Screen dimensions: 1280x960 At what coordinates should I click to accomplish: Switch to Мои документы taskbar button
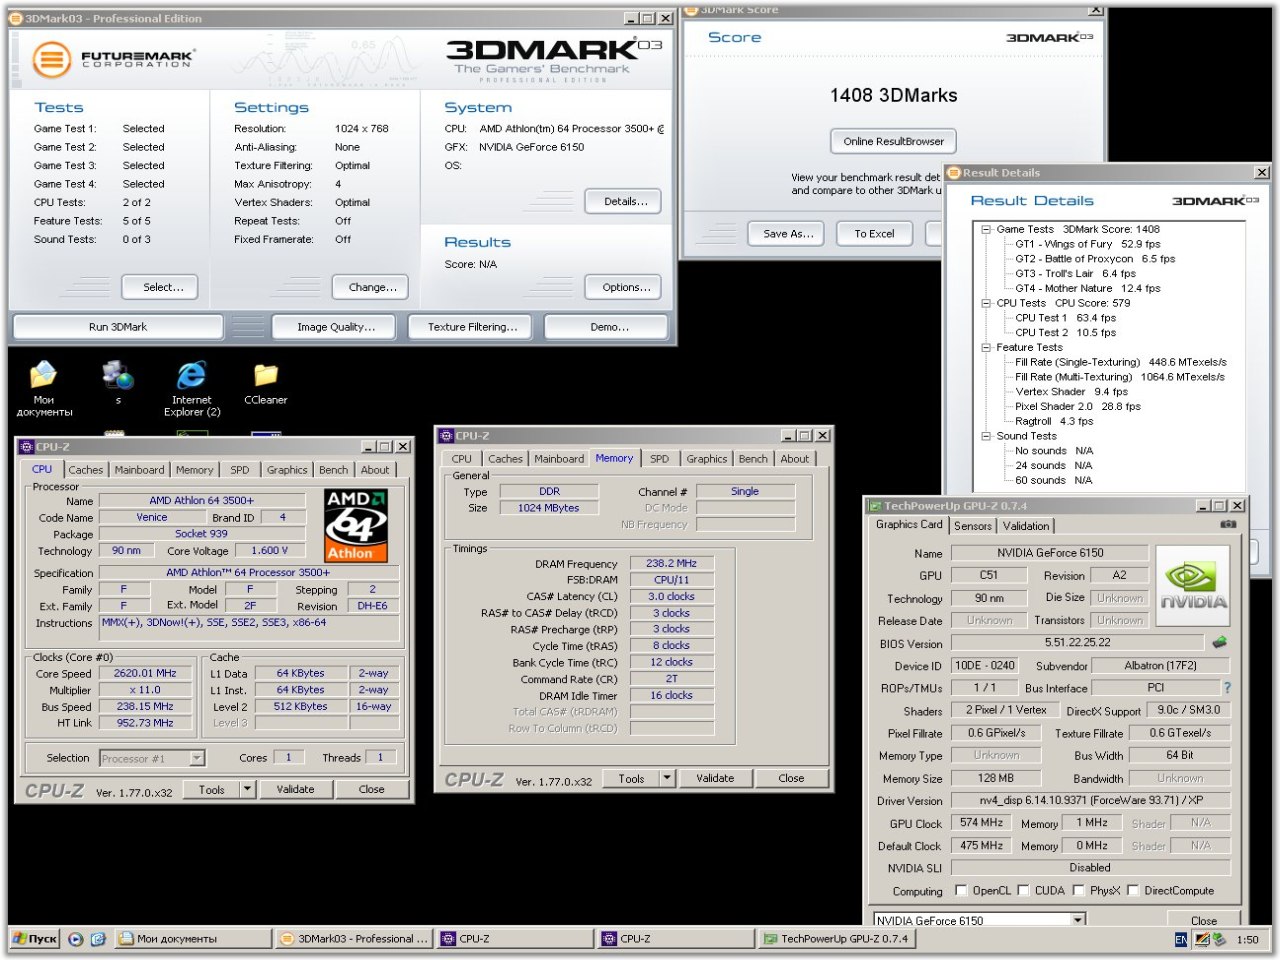tap(193, 939)
